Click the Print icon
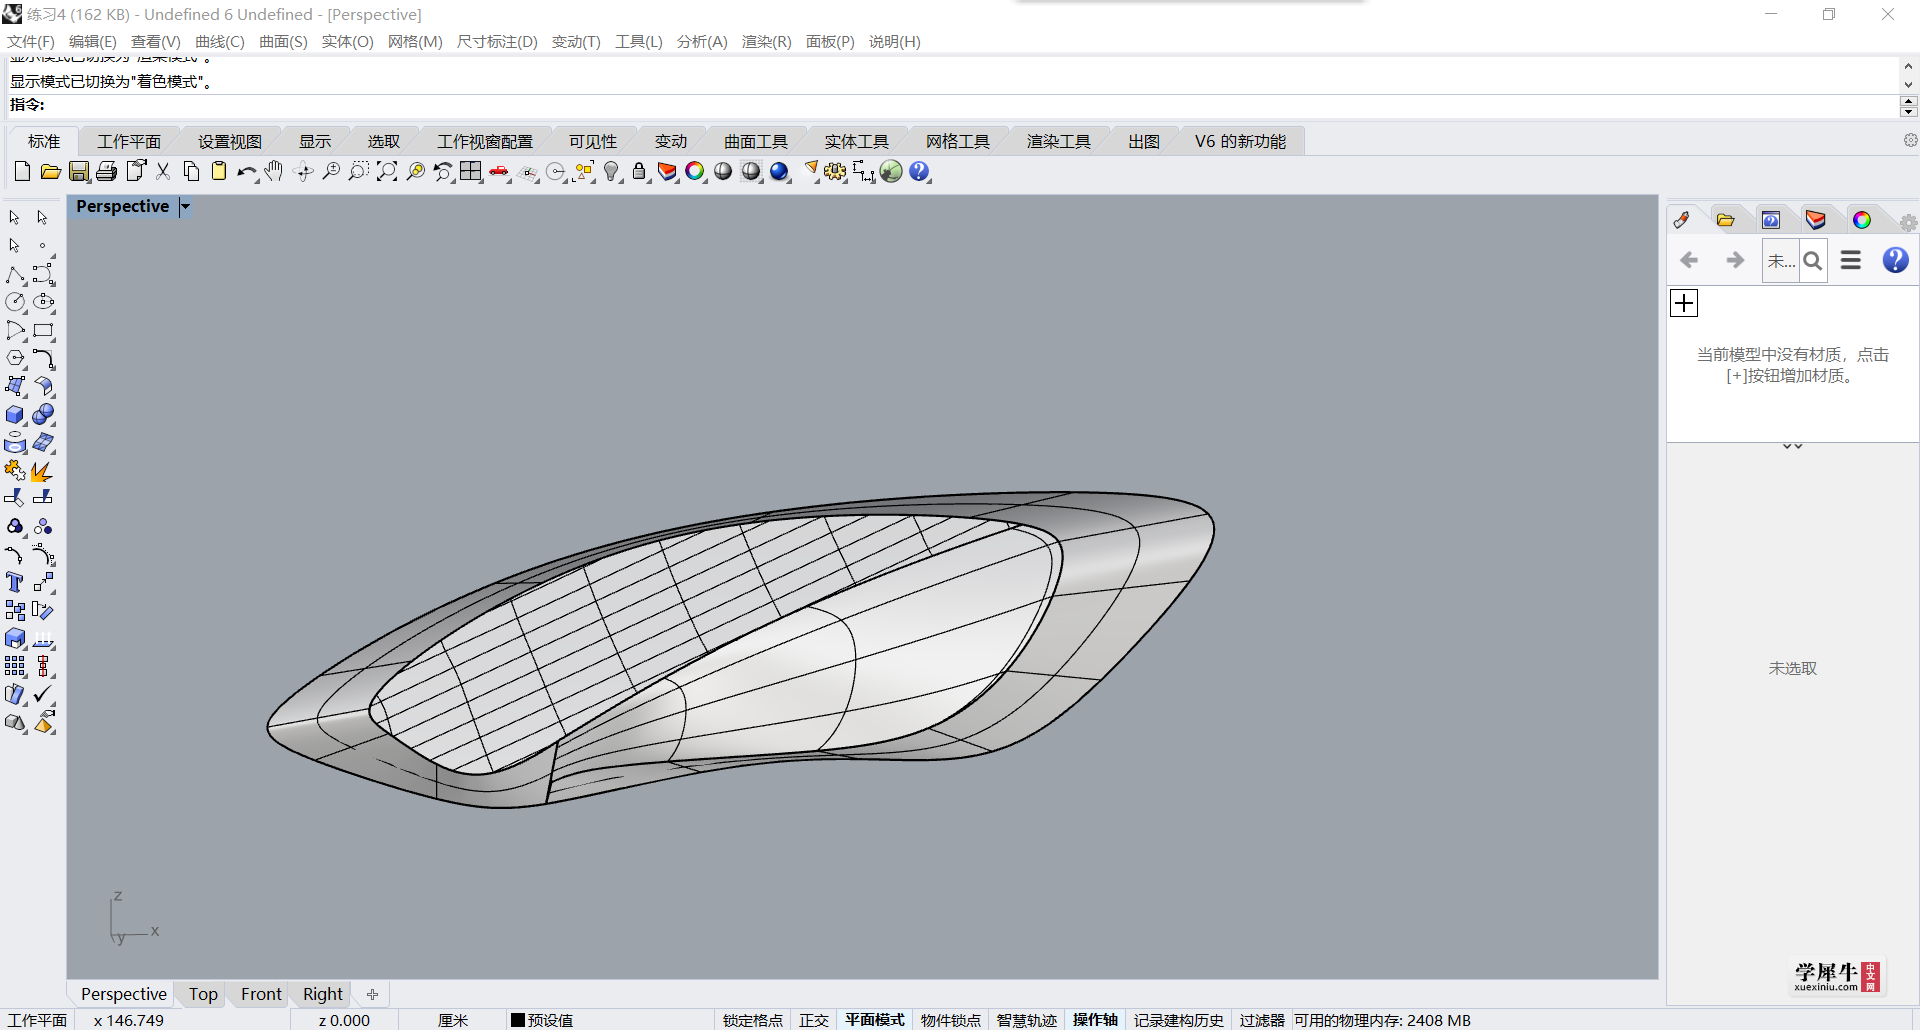This screenshot has width=1920, height=1030. click(x=106, y=172)
